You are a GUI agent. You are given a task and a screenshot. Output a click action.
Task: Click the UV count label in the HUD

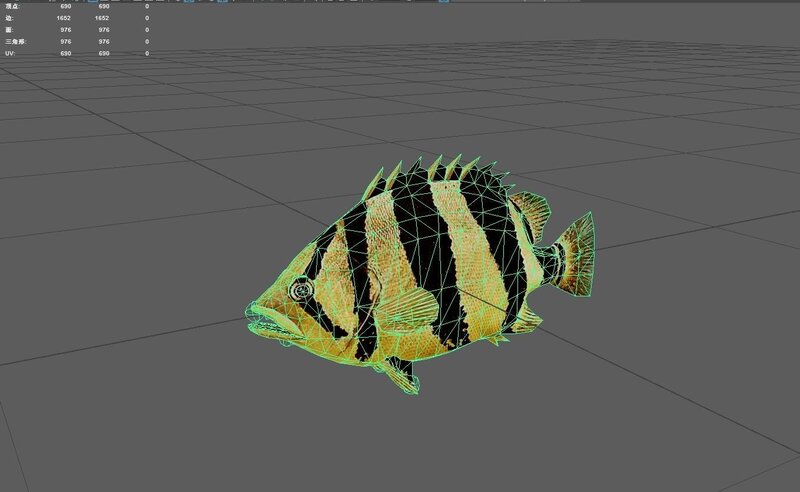point(8,54)
